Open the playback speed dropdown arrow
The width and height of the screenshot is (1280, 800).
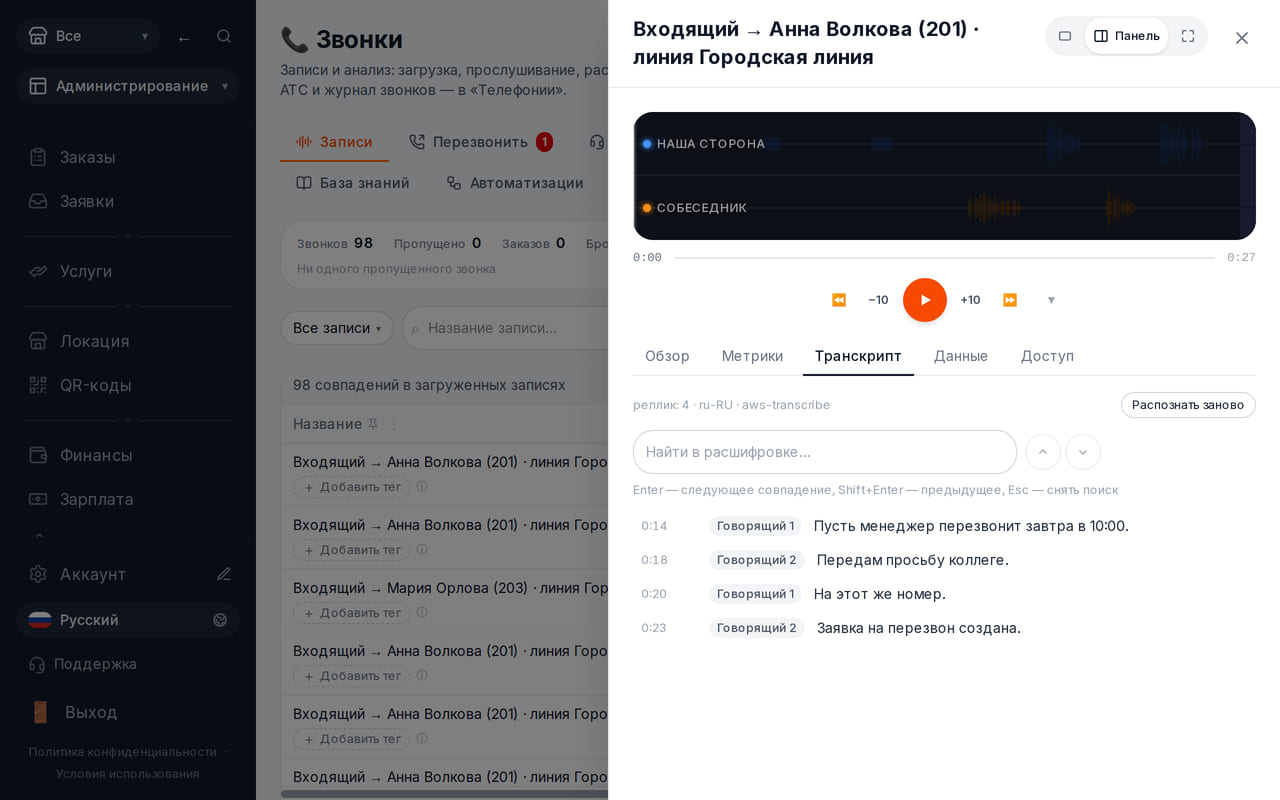pyautogui.click(x=1051, y=300)
